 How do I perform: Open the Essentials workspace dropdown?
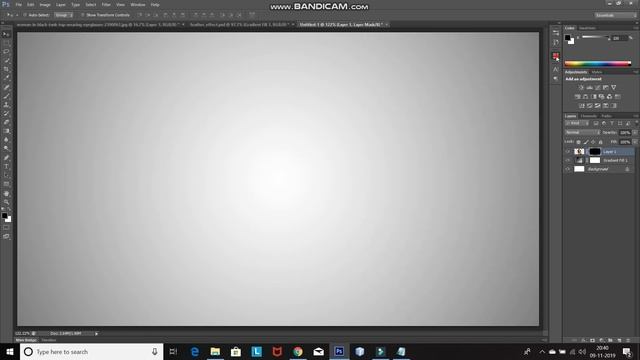click(x=616, y=15)
